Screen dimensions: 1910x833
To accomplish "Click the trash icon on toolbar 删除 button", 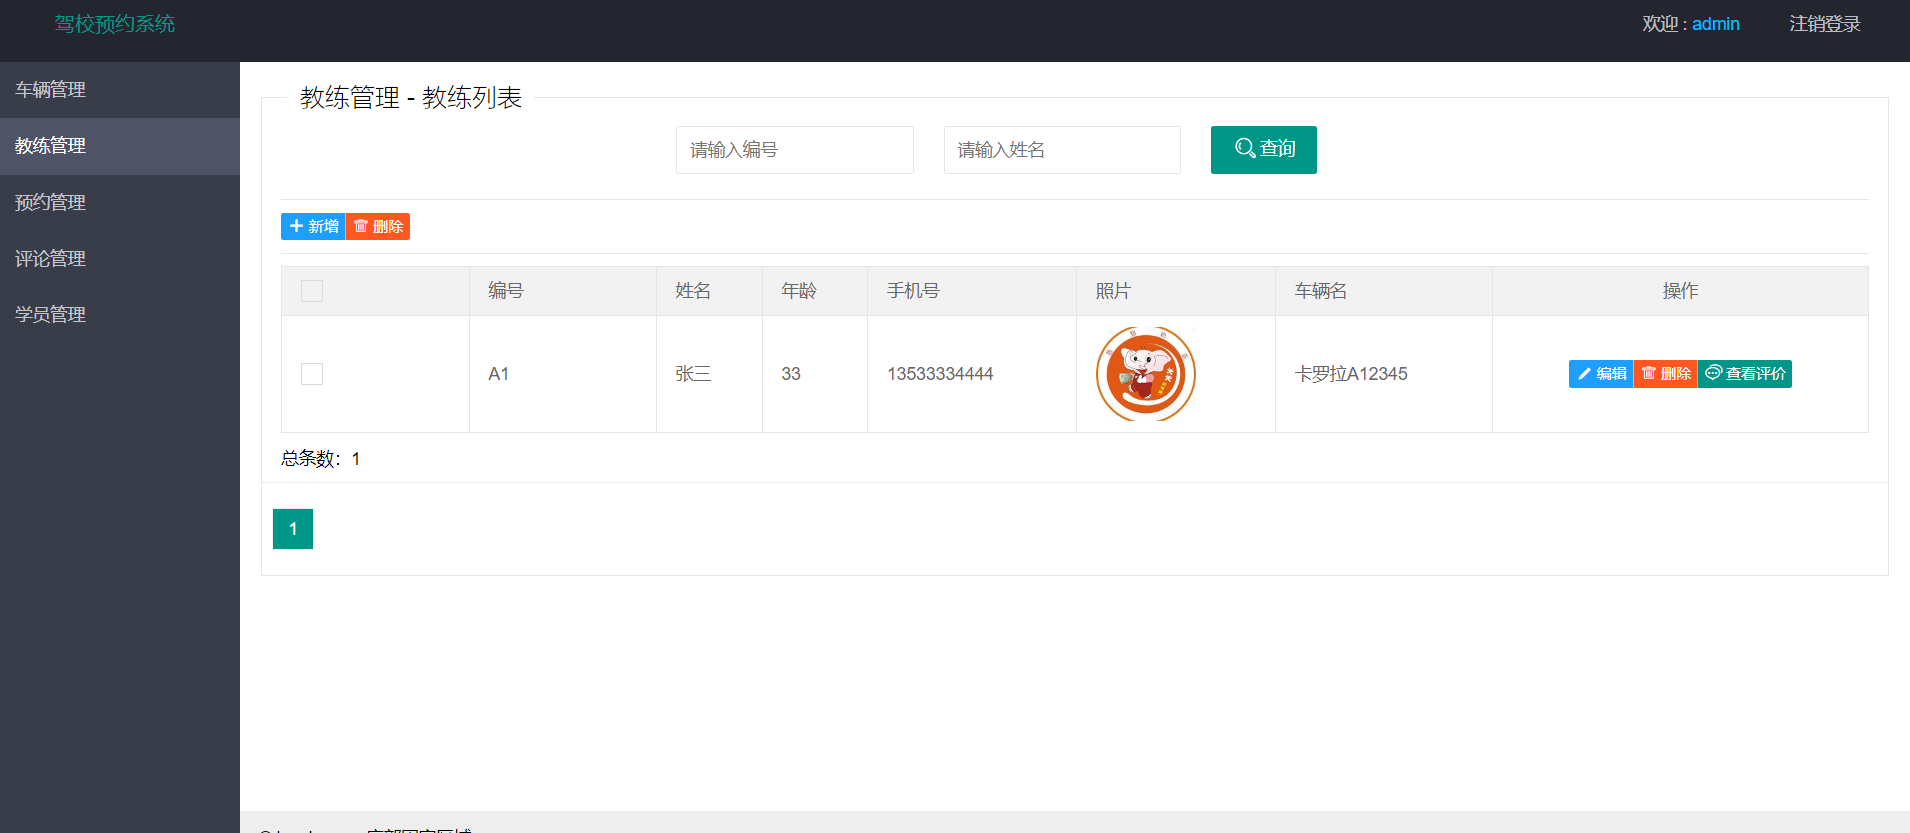I will (361, 226).
